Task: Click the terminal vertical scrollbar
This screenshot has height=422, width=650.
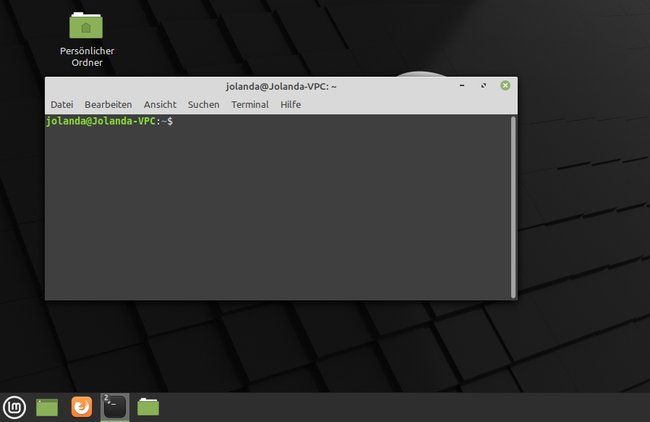Action: coord(513,207)
